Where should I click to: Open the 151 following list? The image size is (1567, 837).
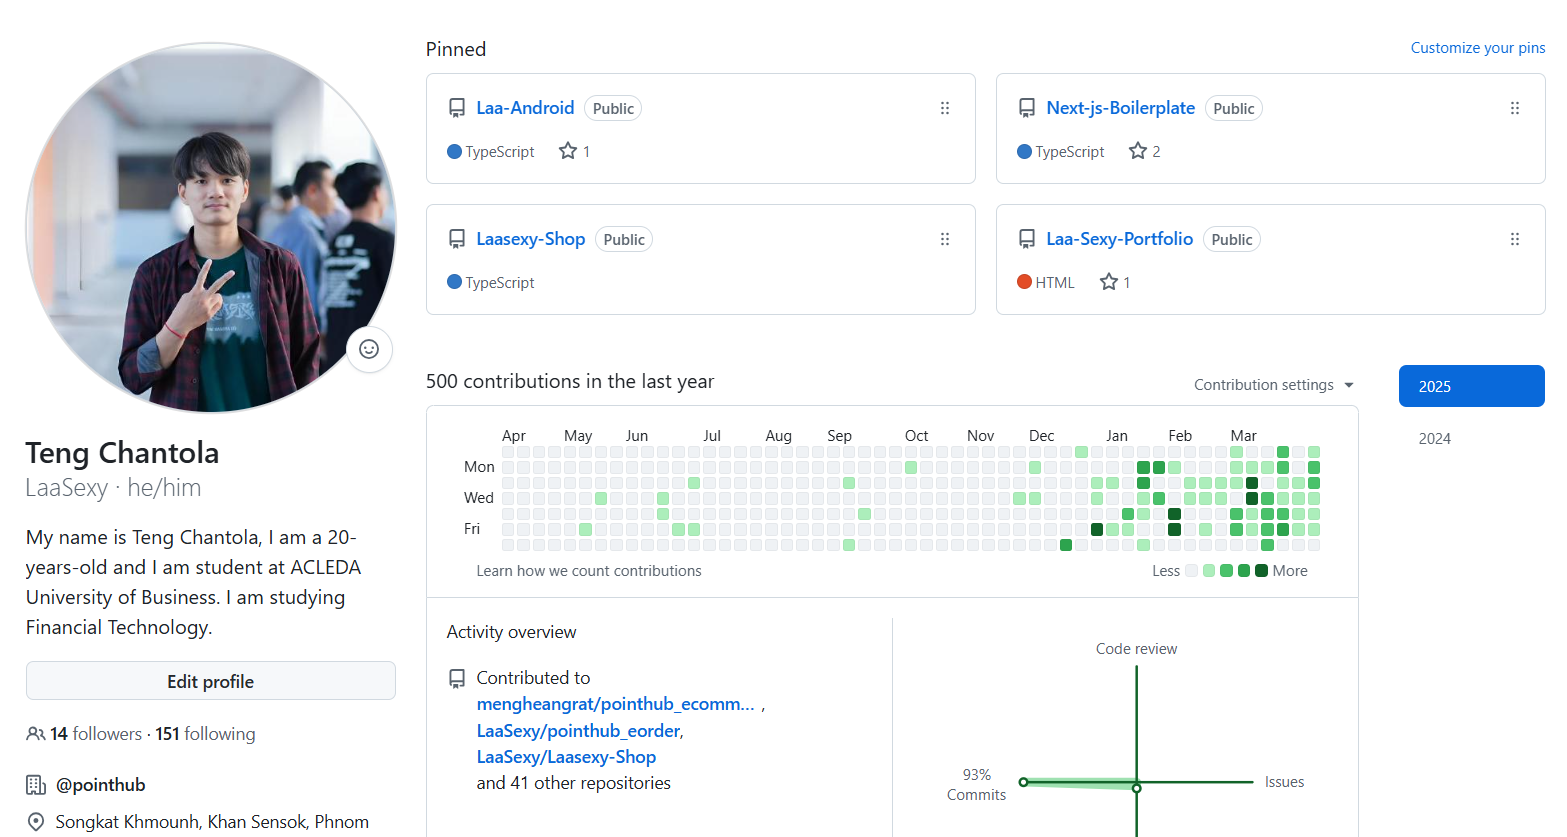click(204, 733)
